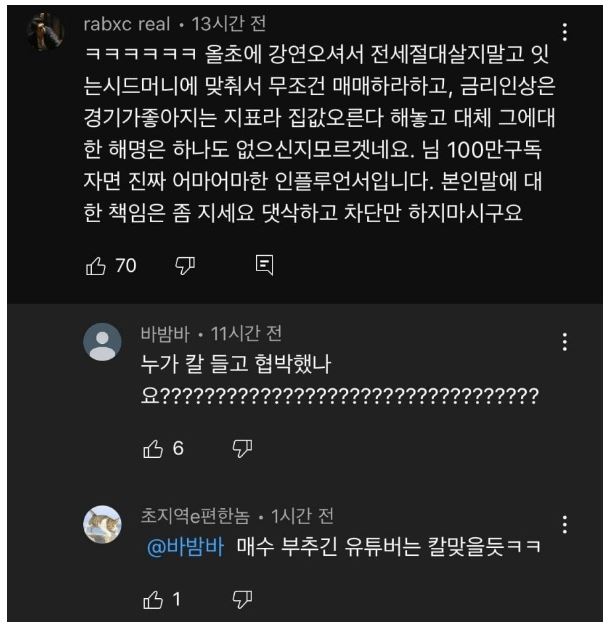Dislike the rabxc real comment
Viewport: 613px width, 631px height.
[x=185, y=265]
